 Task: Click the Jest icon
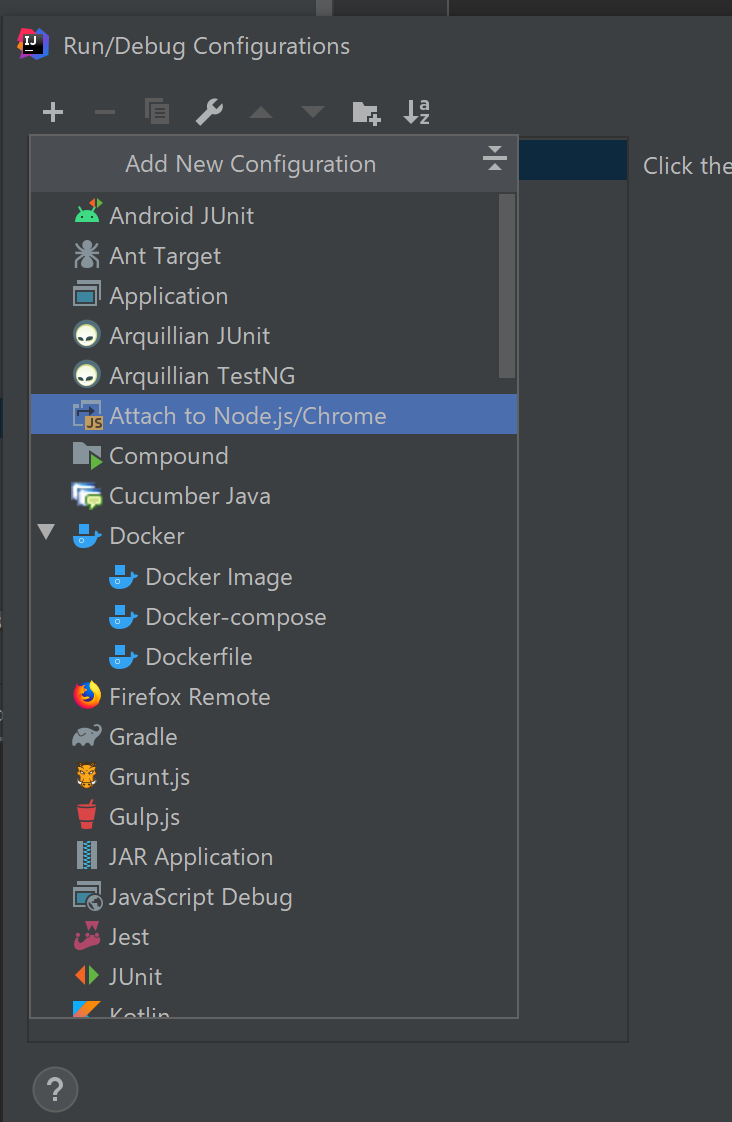87,936
